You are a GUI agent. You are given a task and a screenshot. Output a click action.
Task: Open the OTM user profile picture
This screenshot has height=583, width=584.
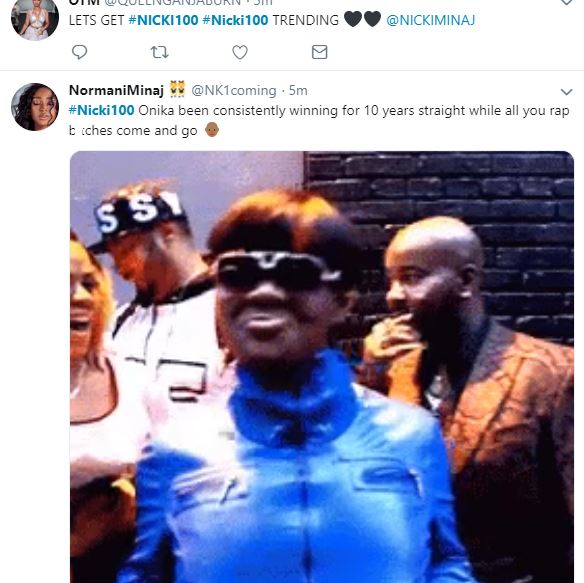[x=35, y=19]
